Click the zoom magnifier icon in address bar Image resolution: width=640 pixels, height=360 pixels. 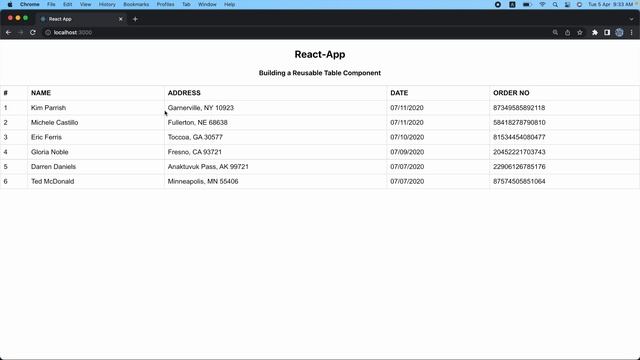[555, 32]
